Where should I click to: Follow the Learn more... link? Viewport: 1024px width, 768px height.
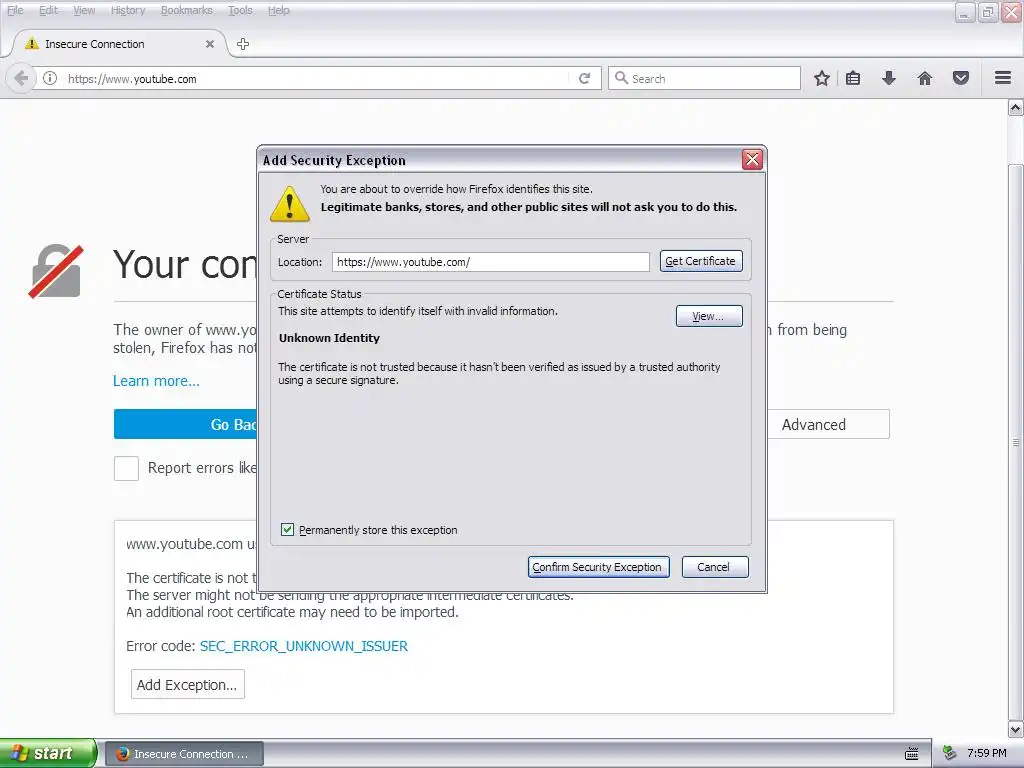[x=156, y=381]
